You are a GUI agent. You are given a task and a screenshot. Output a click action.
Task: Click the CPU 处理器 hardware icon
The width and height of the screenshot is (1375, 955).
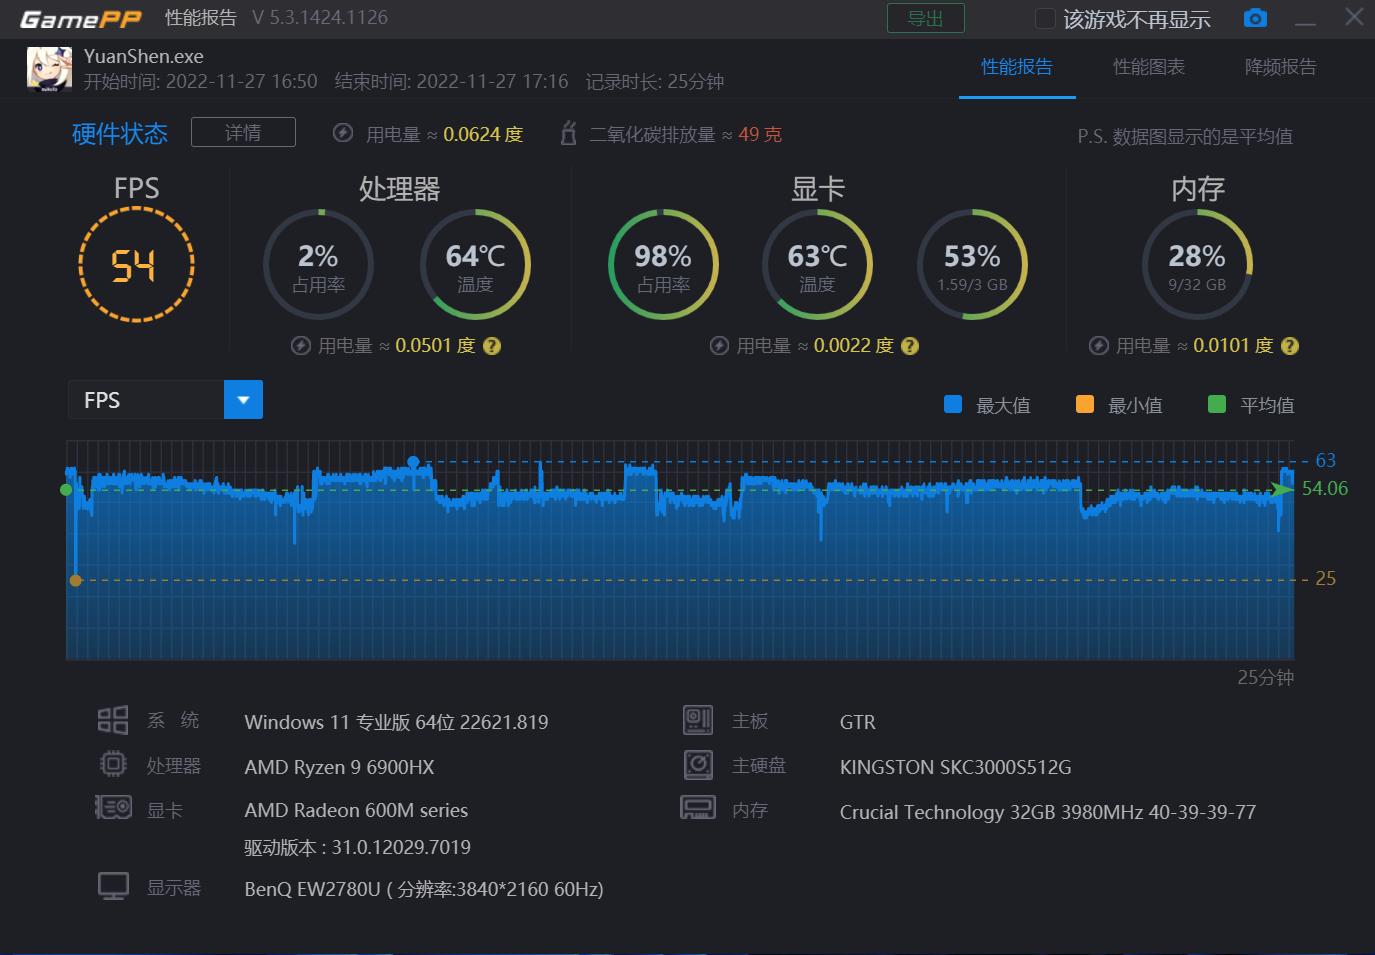click(113, 763)
